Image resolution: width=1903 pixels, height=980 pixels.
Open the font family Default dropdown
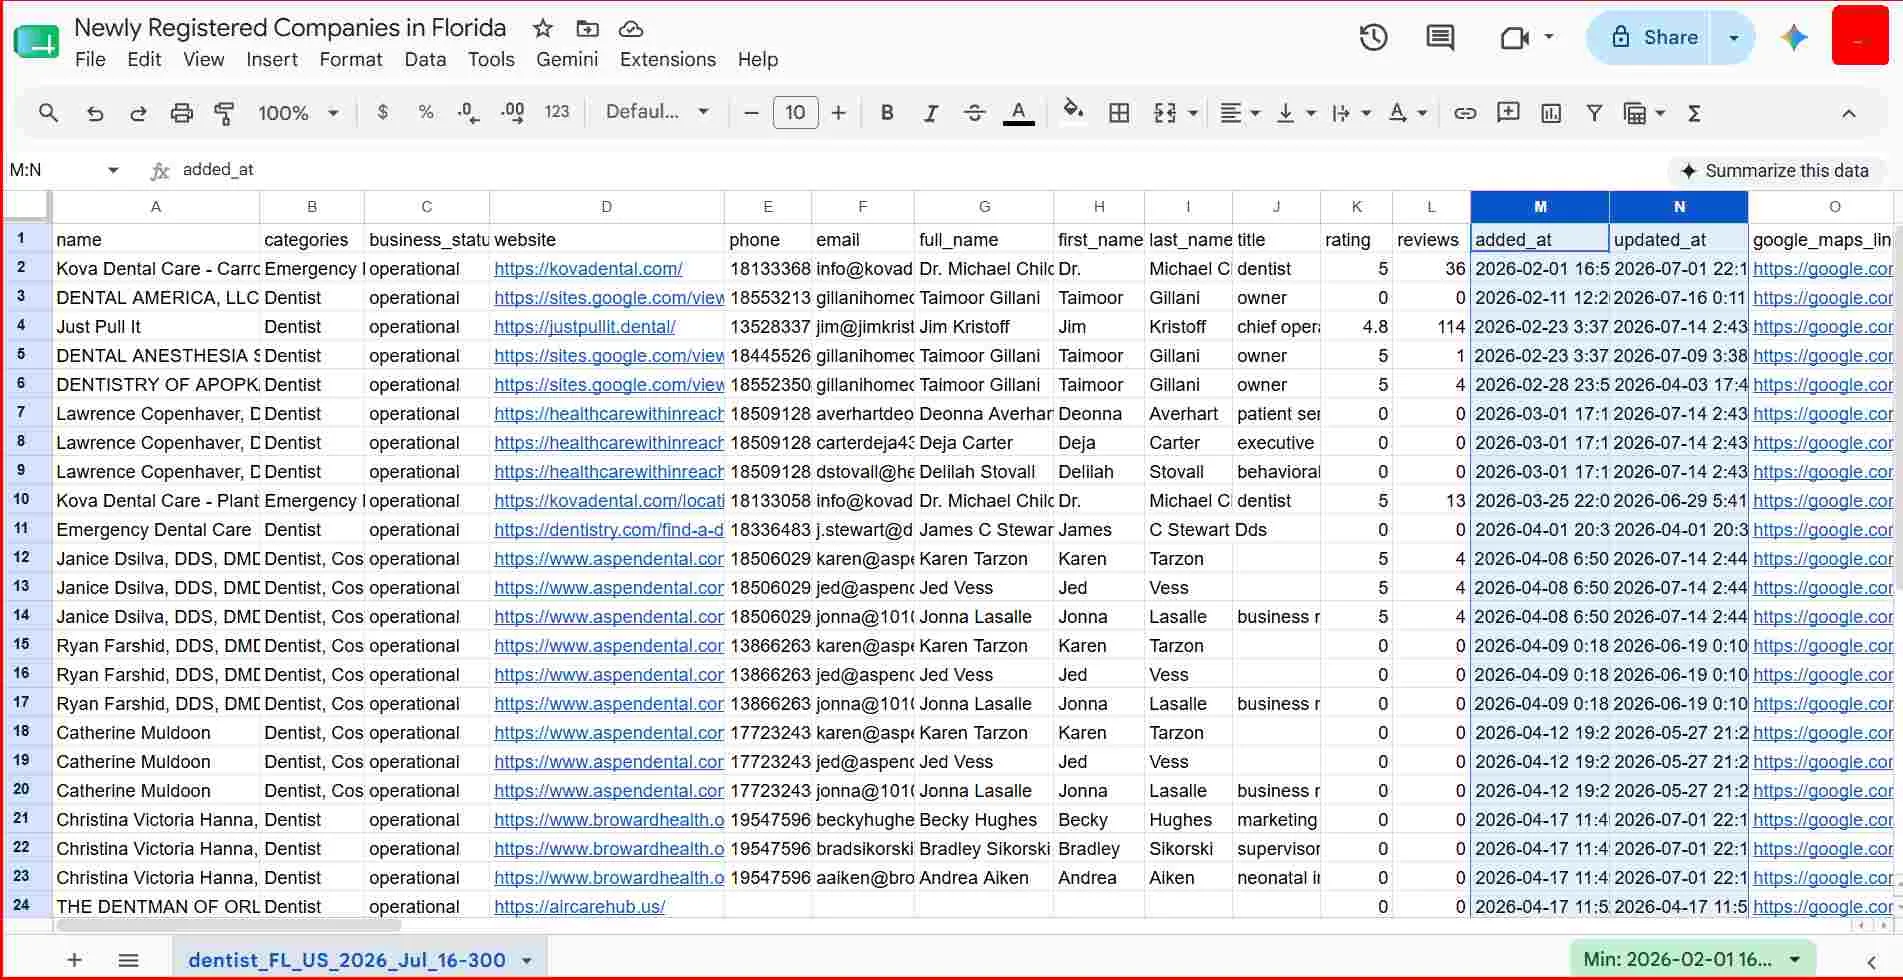pos(657,112)
